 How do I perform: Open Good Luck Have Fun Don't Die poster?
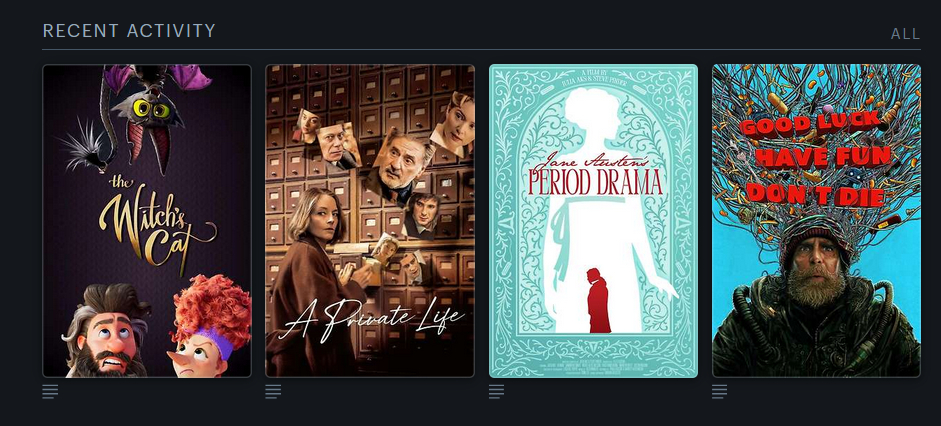816,221
